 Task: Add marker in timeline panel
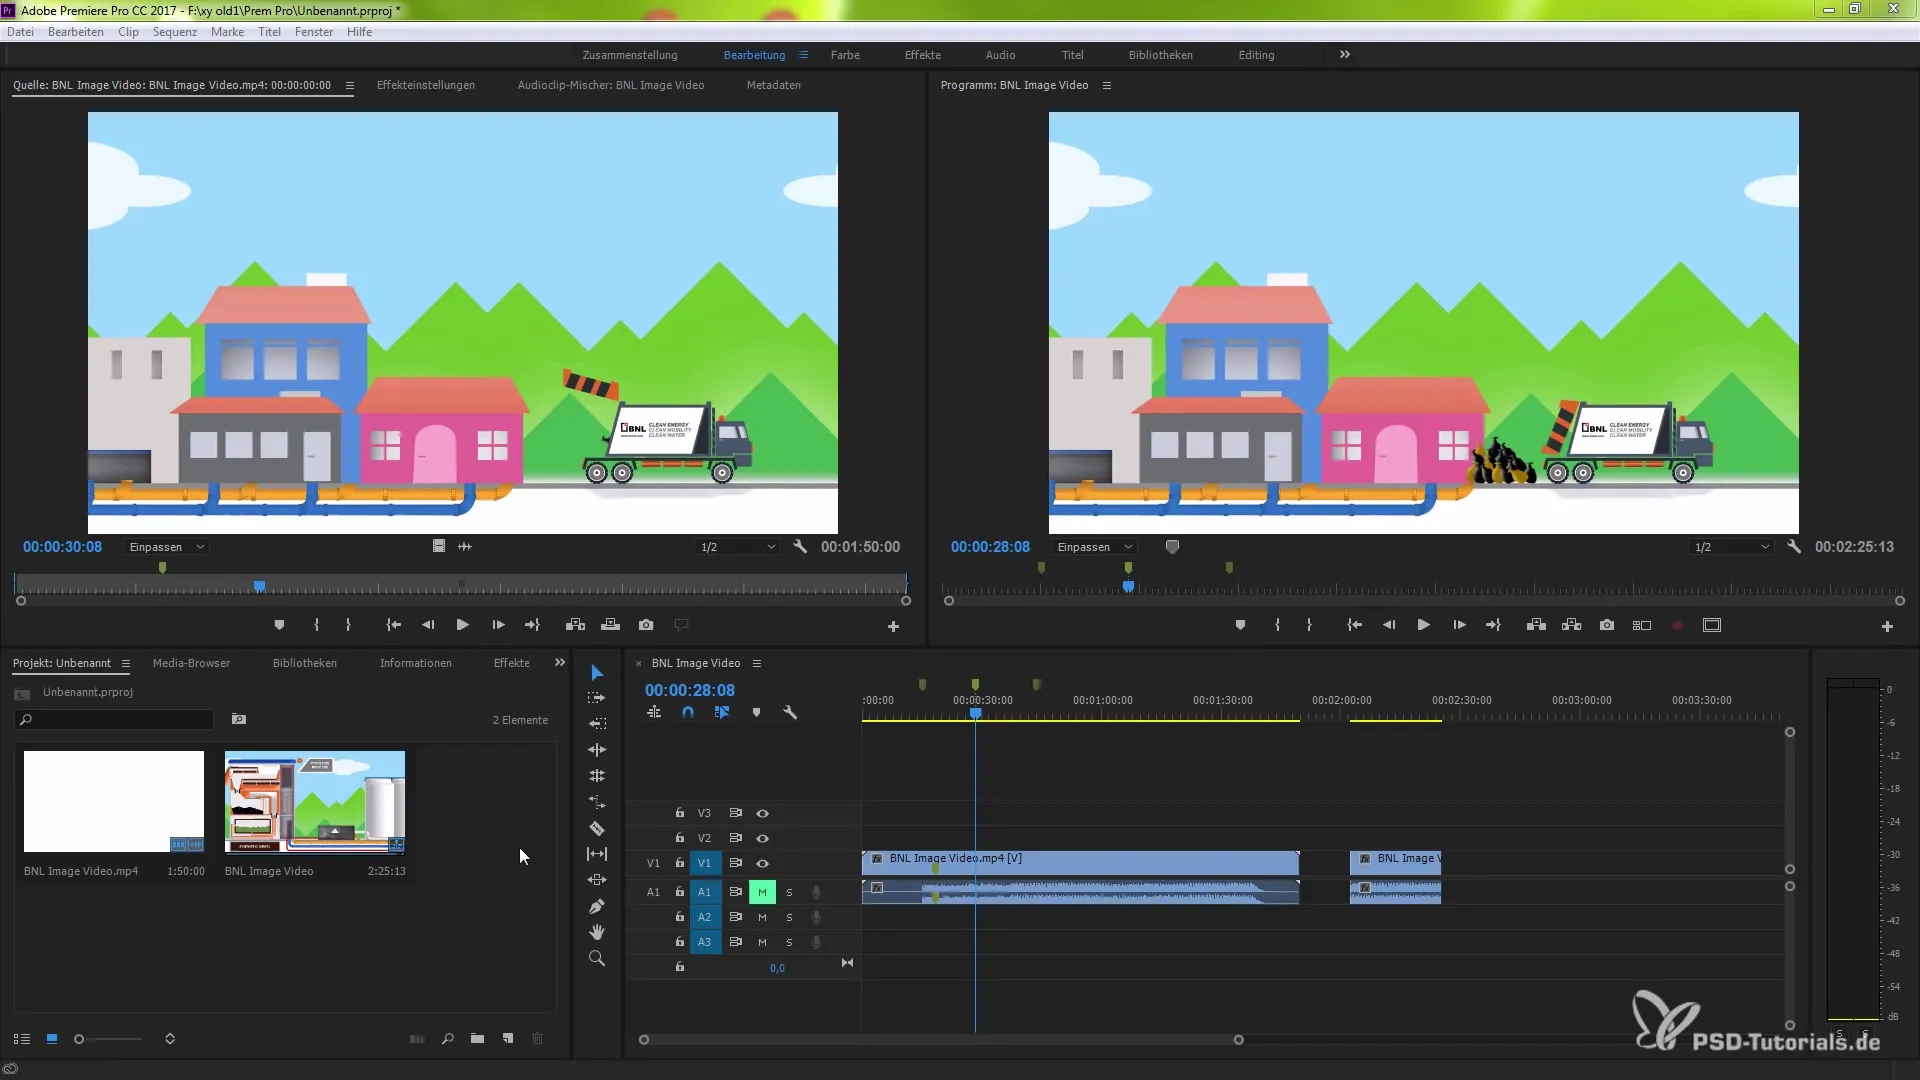pos(756,713)
